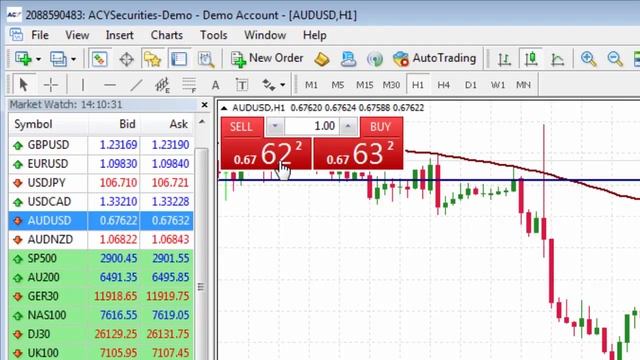Select the Horizontal Line drawing tool
The image size is (640, 360).
point(110,85)
